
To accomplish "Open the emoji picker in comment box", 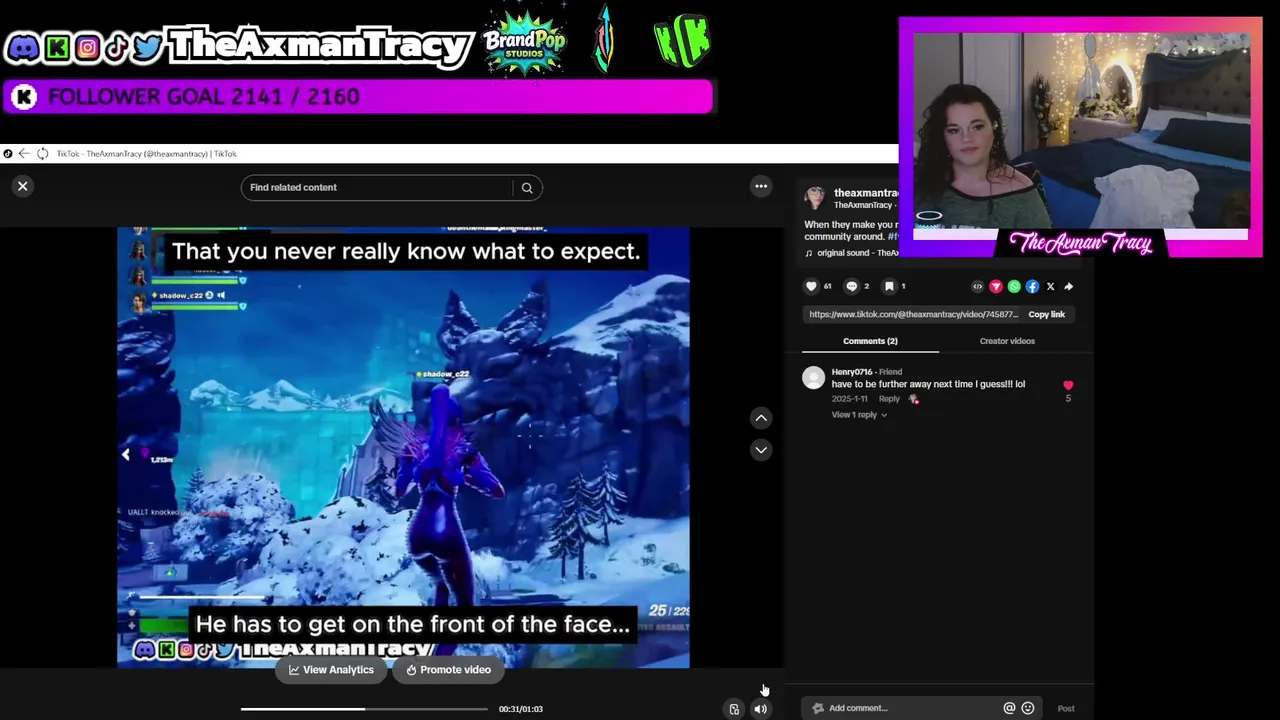I will click(1028, 708).
